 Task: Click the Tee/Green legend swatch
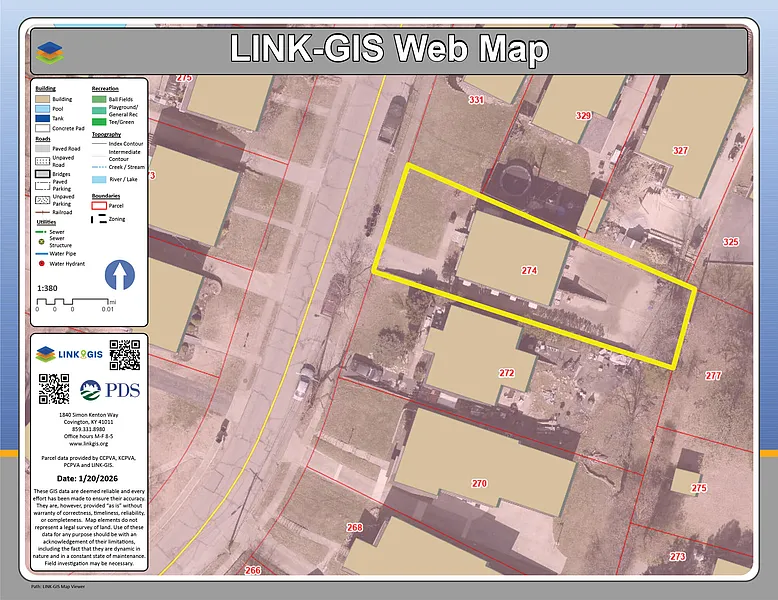tap(99, 122)
